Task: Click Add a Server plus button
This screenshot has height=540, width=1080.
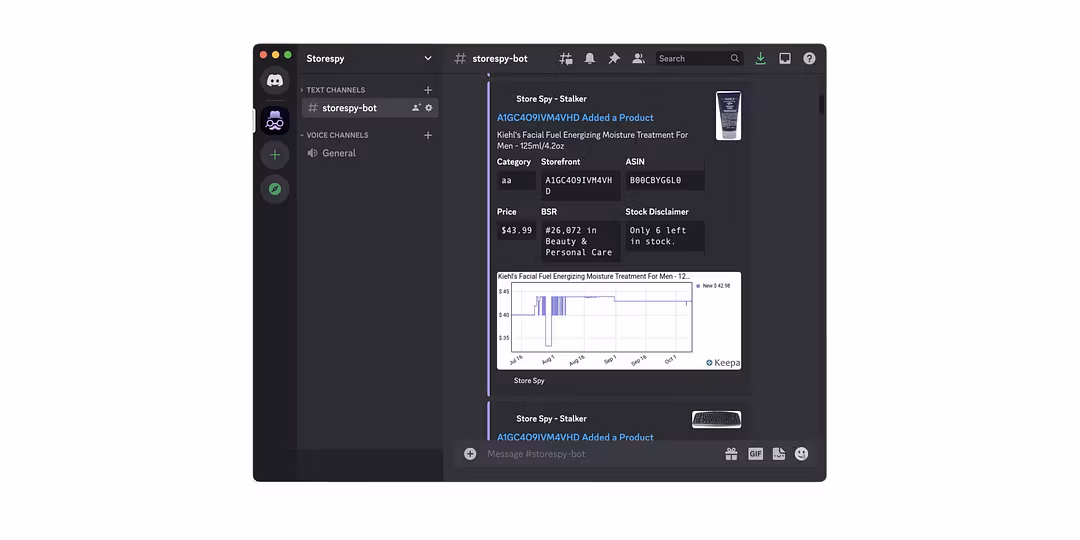Action: [x=275, y=155]
